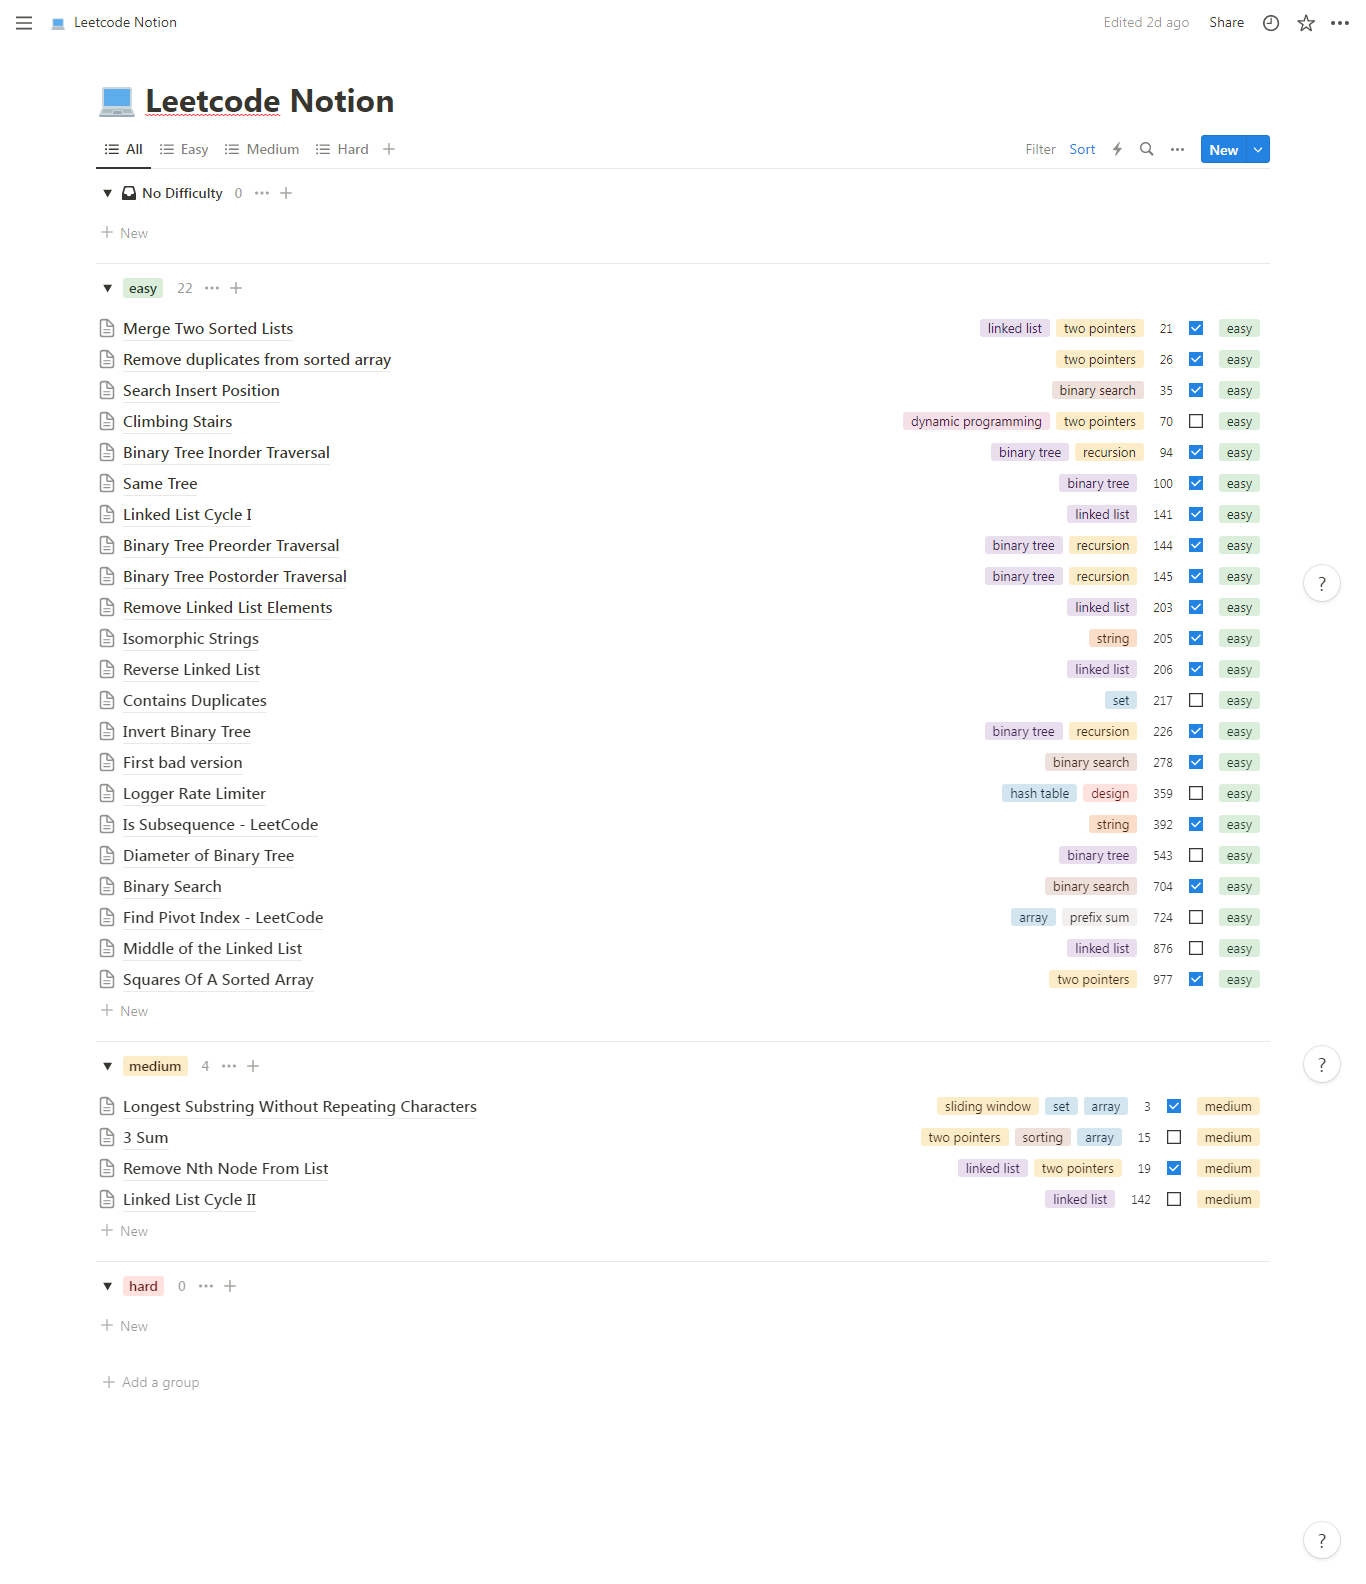
Task: Click the dynamic programming tag
Action: coord(976,421)
